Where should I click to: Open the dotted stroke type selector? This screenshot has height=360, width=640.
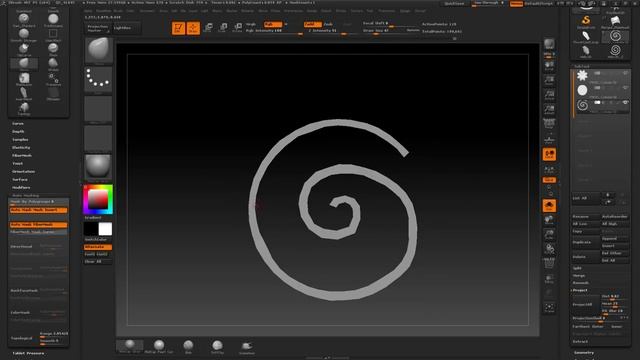point(98,79)
